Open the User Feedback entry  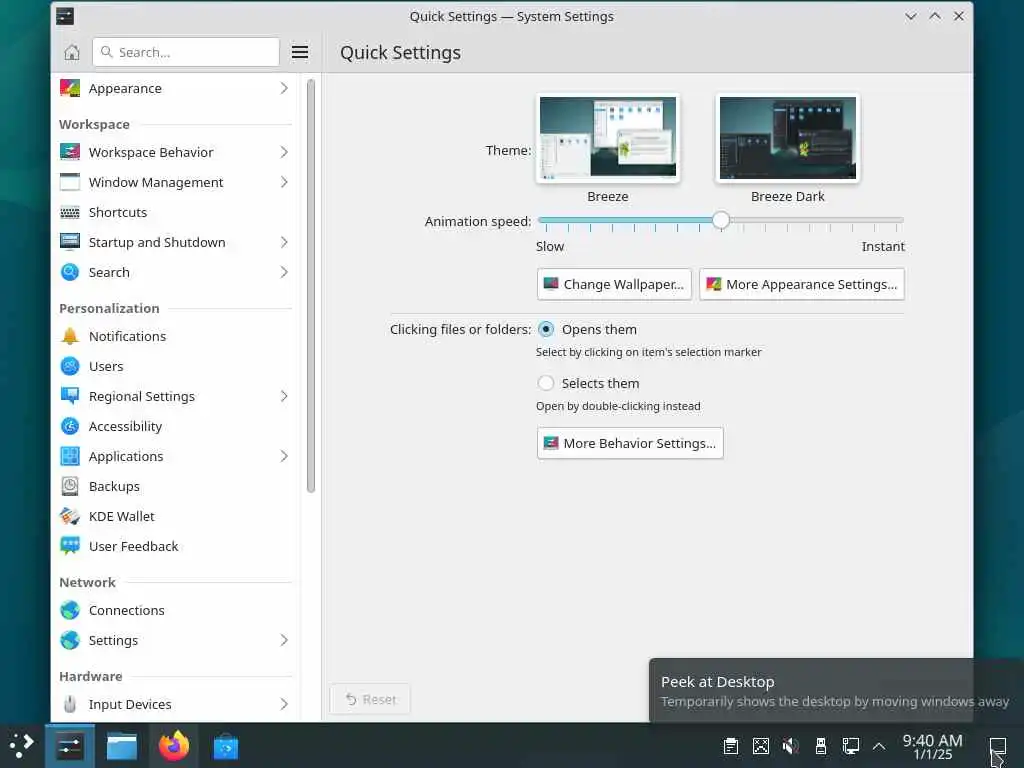click(x=176, y=546)
